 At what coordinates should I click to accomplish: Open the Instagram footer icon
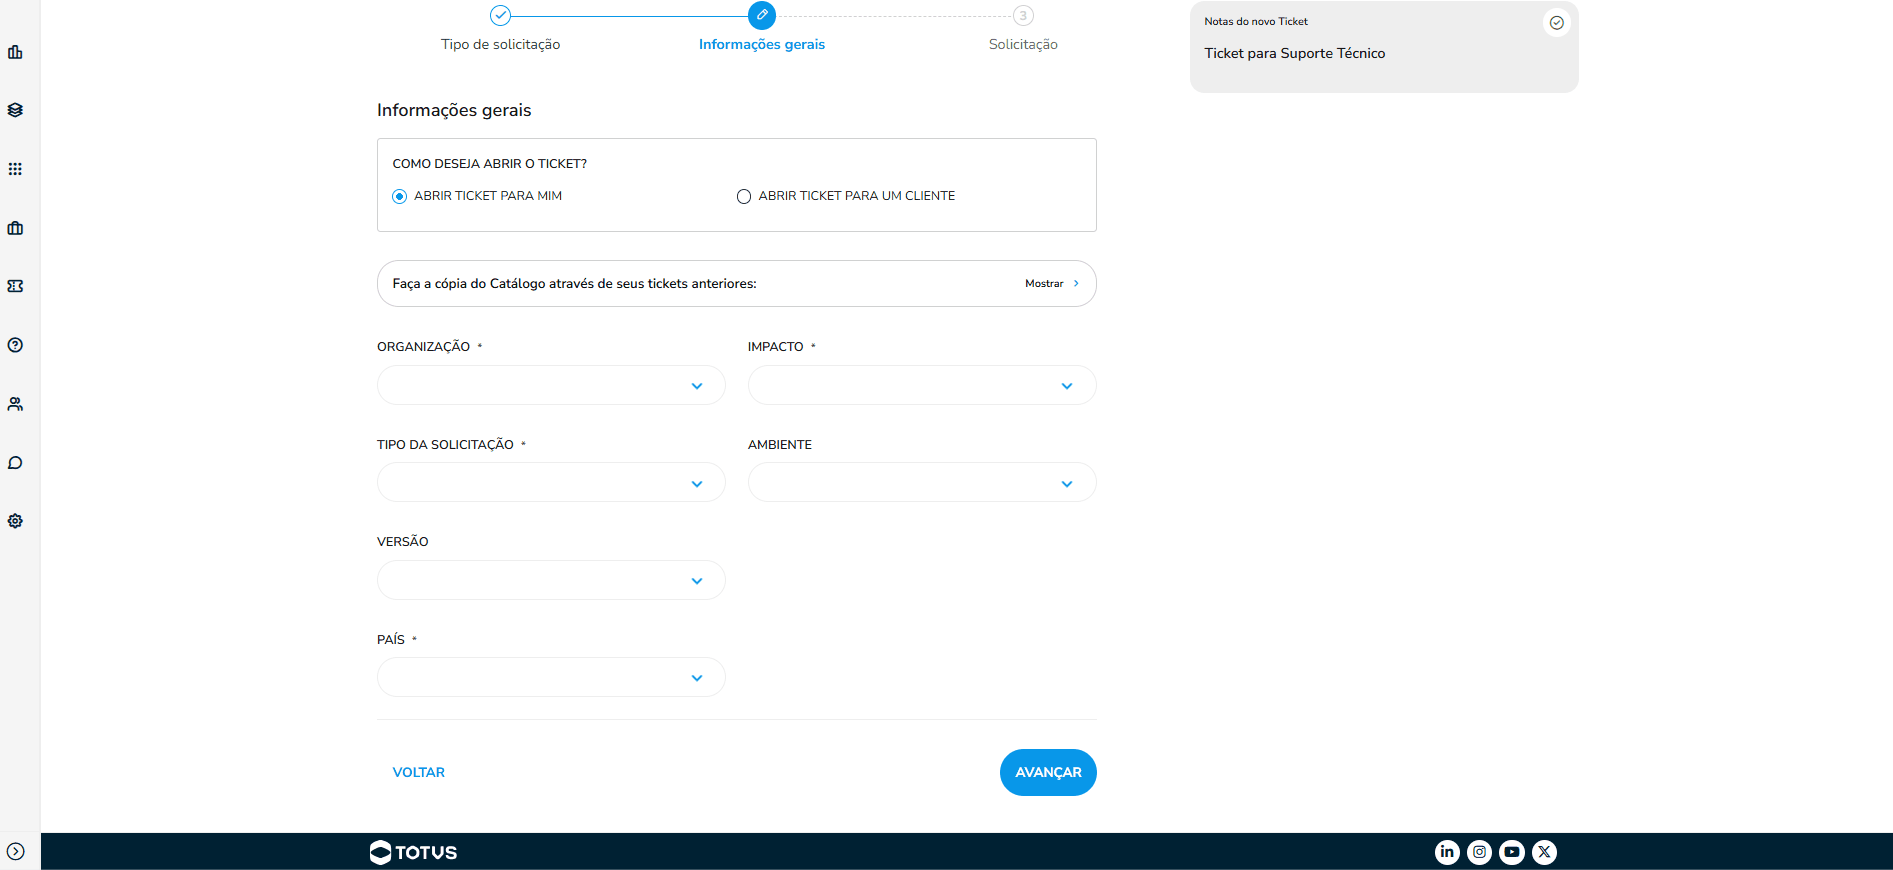click(x=1480, y=852)
